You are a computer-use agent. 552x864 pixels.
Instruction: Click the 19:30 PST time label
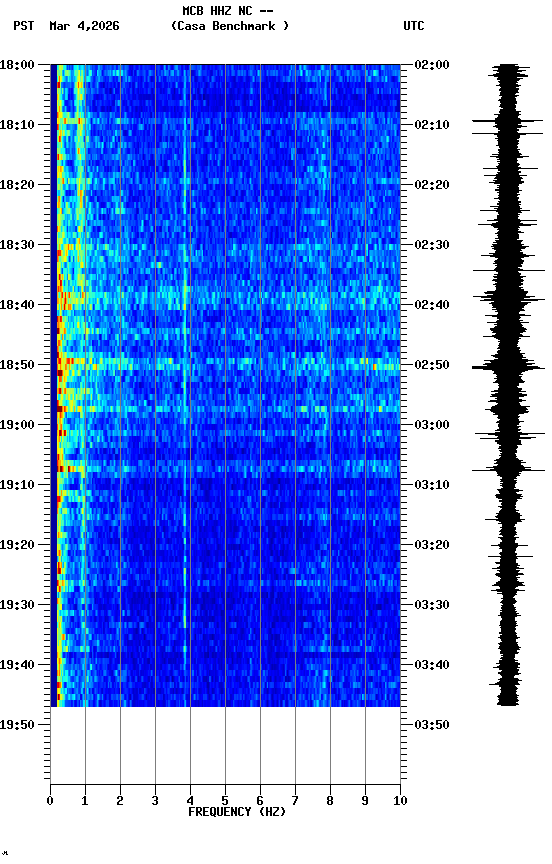pos(17,606)
